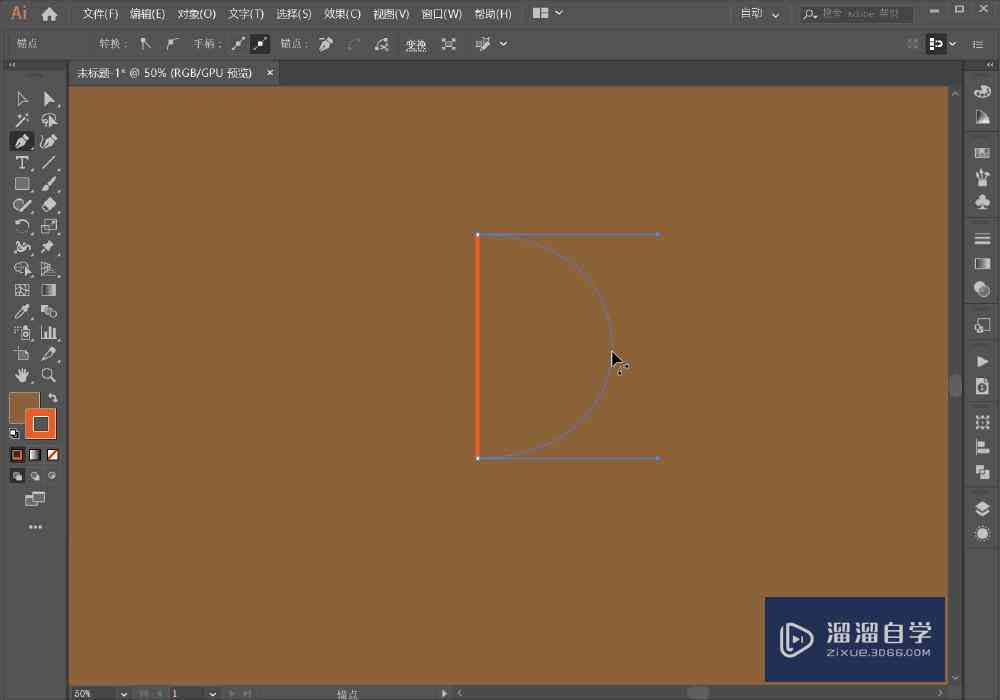1000x700 pixels.
Task: Select the Scale tool
Action: [x=48, y=226]
